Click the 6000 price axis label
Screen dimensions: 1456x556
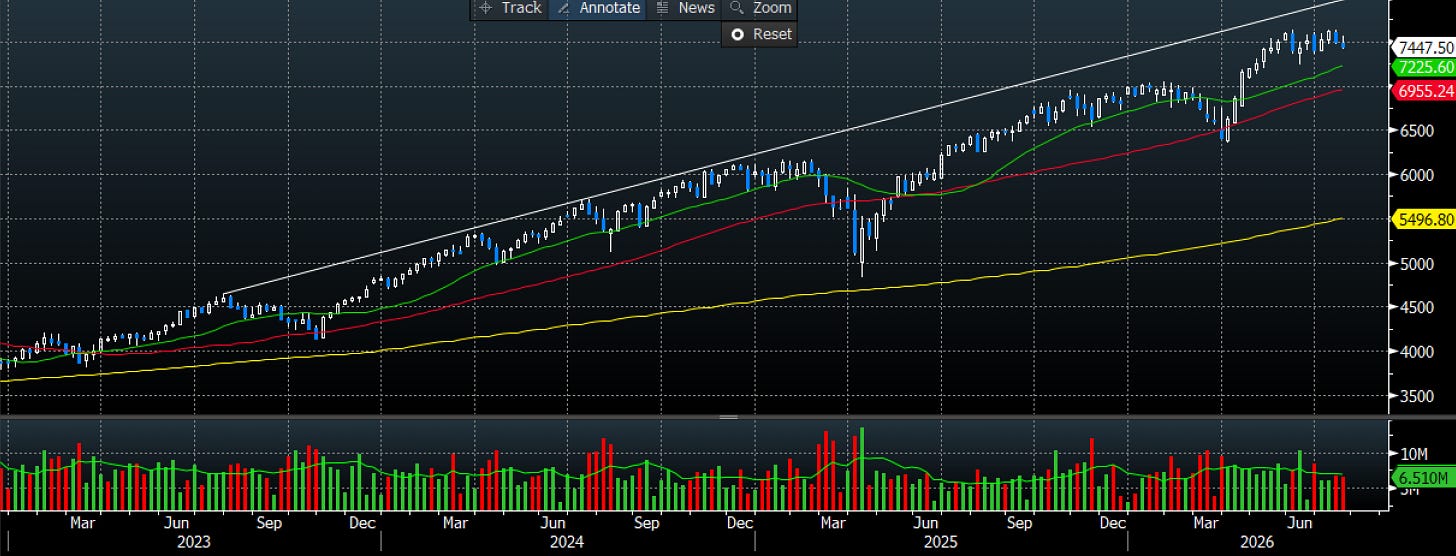[1419, 175]
